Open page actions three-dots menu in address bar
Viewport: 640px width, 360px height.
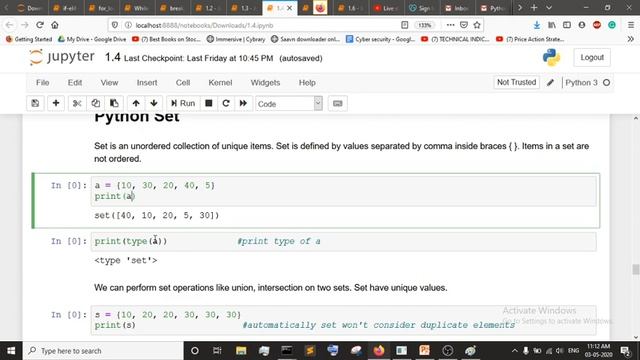[x=450, y=25]
